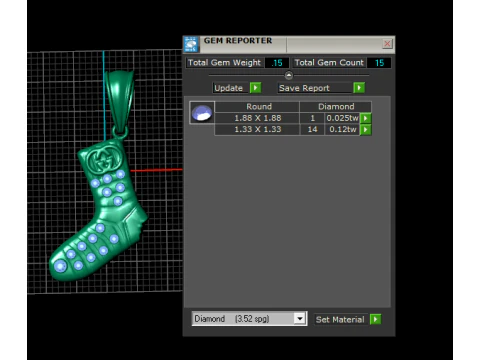Click the Save Report button label
The image size is (480, 360).
click(315, 88)
